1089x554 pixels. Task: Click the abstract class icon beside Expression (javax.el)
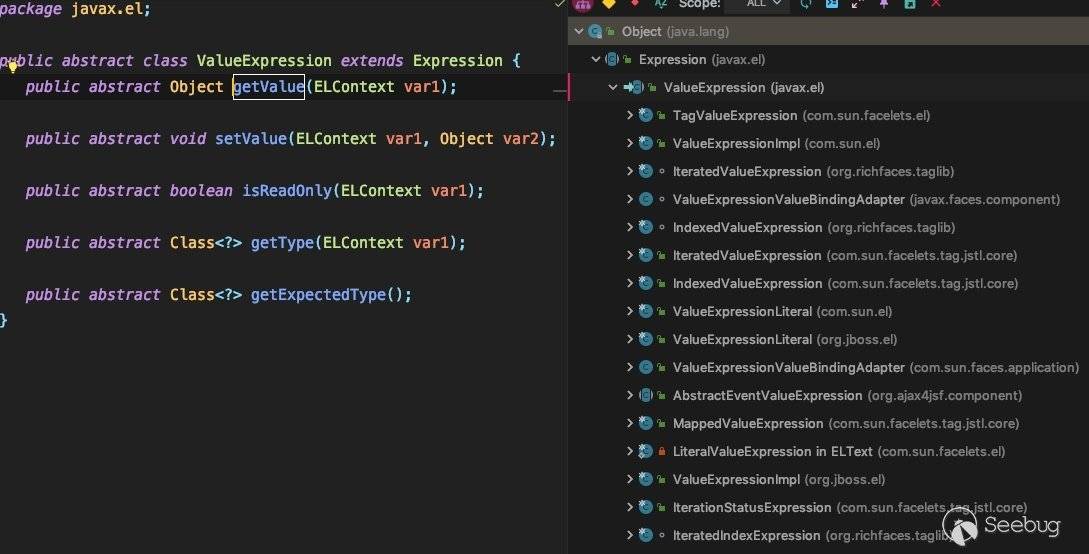tap(611, 60)
